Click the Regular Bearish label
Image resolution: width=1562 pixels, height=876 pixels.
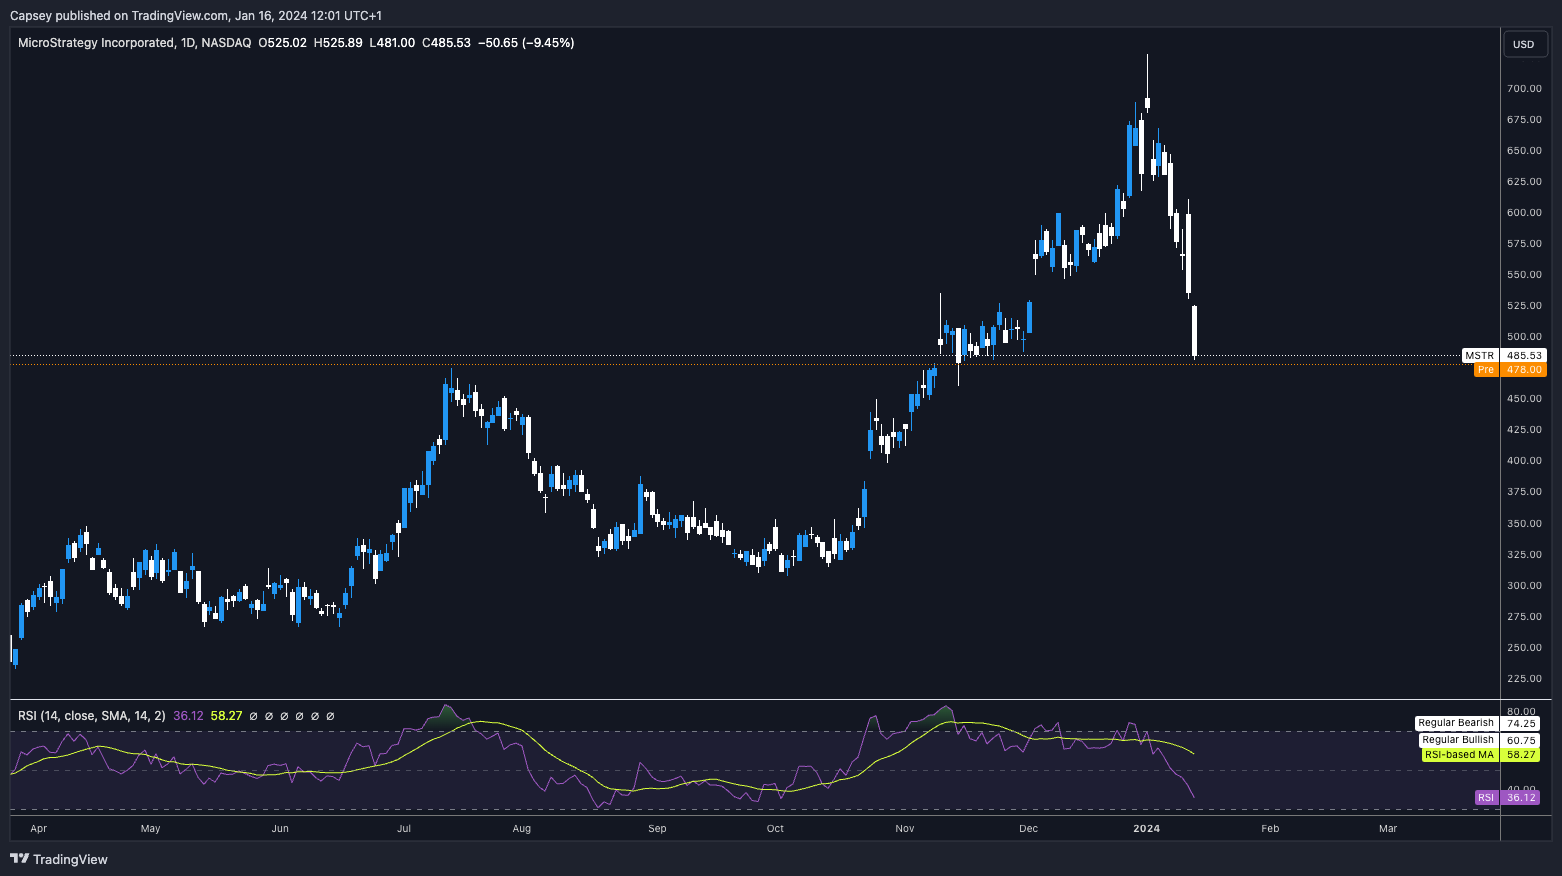pyautogui.click(x=1456, y=723)
